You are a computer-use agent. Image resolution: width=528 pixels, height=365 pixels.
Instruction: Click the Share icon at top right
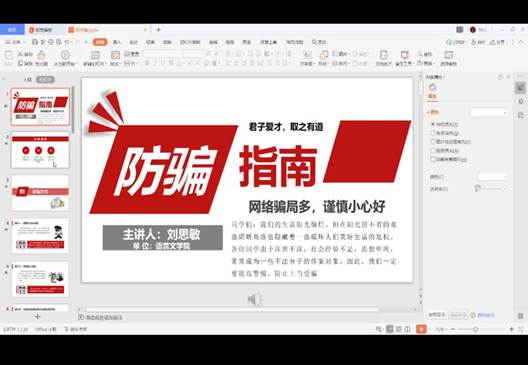(x=497, y=42)
